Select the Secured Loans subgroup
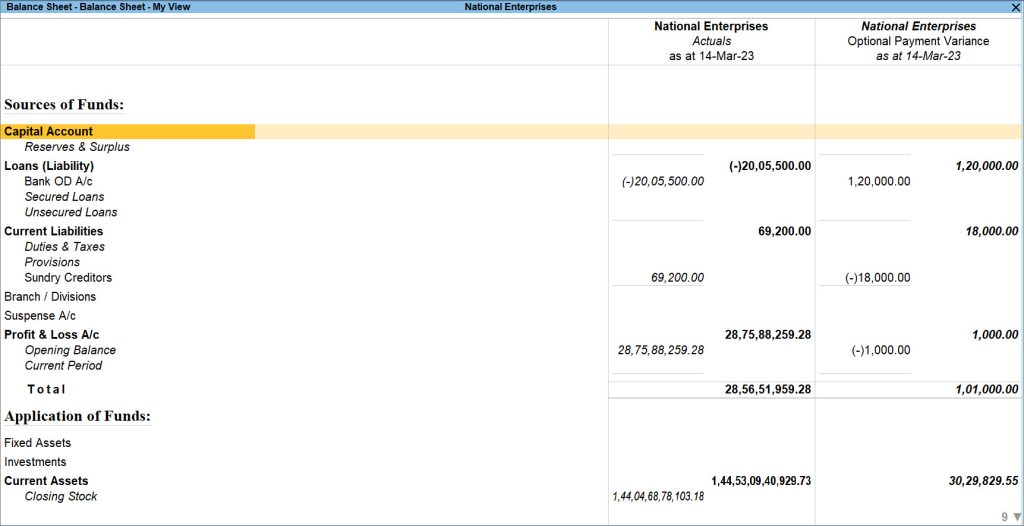 (64, 197)
